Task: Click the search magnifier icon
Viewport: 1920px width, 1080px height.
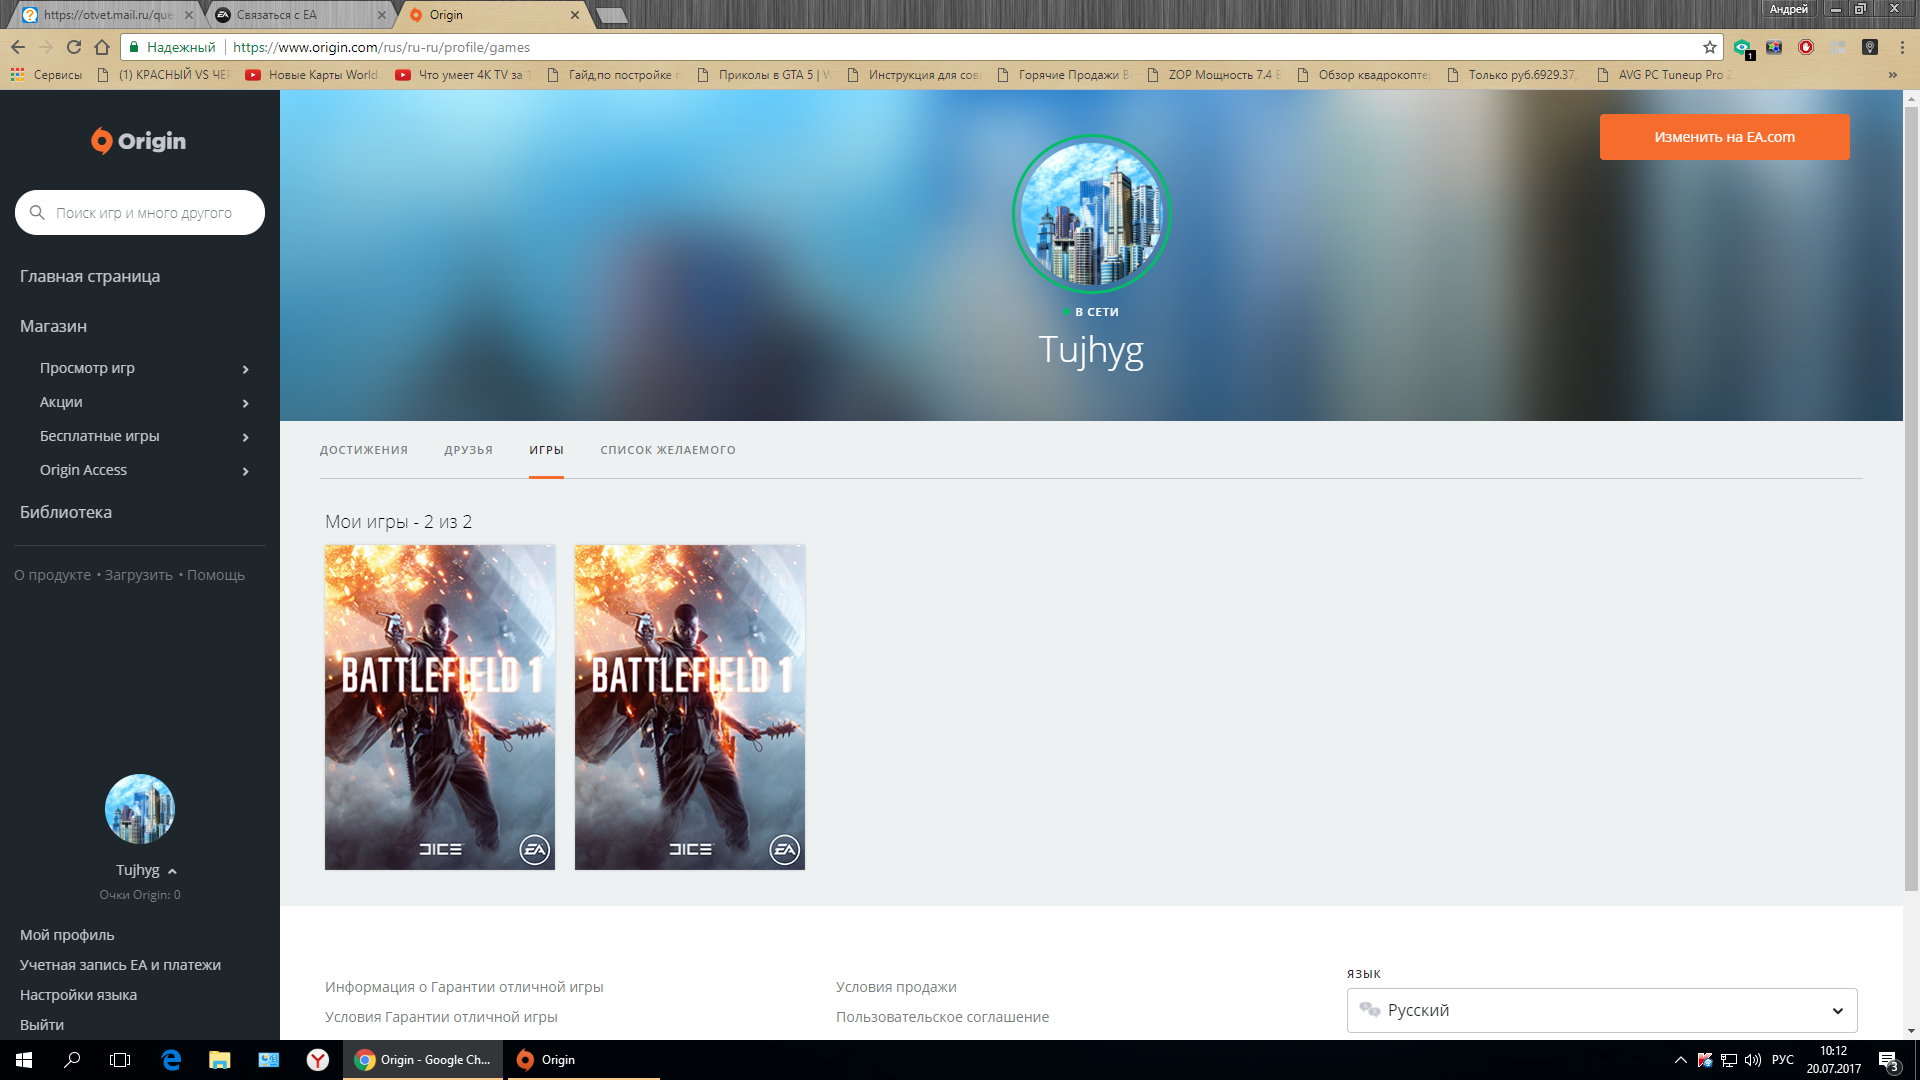Action: pos(37,212)
